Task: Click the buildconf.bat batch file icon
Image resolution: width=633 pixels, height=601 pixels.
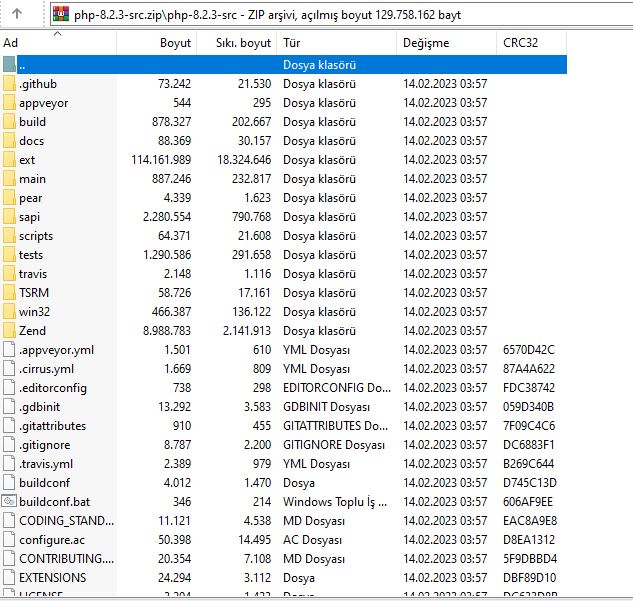Action: [9, 502]
